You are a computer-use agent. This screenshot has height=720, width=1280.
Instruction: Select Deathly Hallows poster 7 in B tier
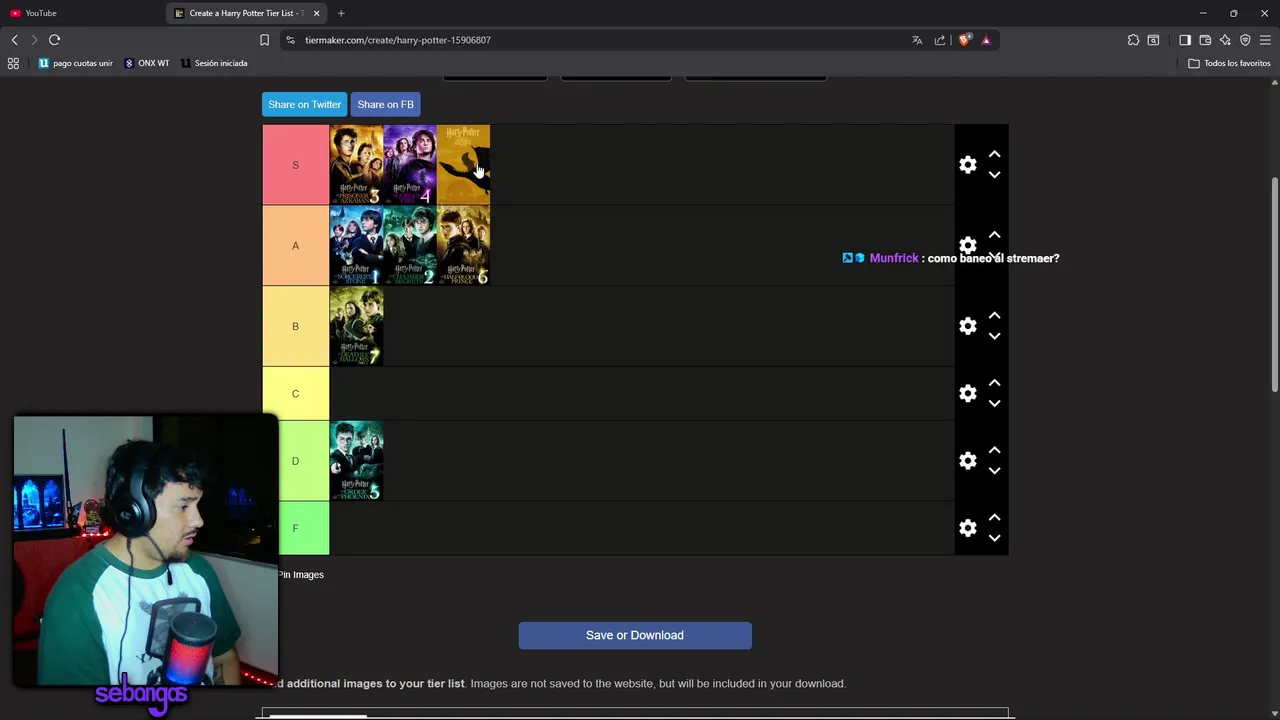click(356, 326)
